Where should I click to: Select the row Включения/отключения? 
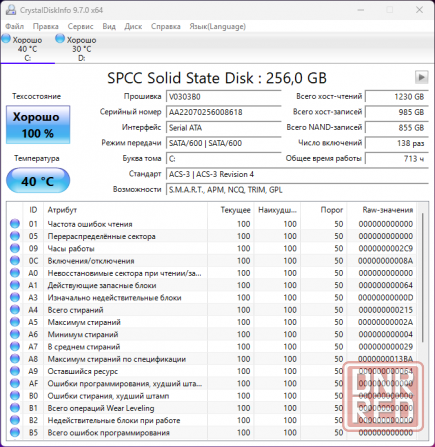[212, 261]
